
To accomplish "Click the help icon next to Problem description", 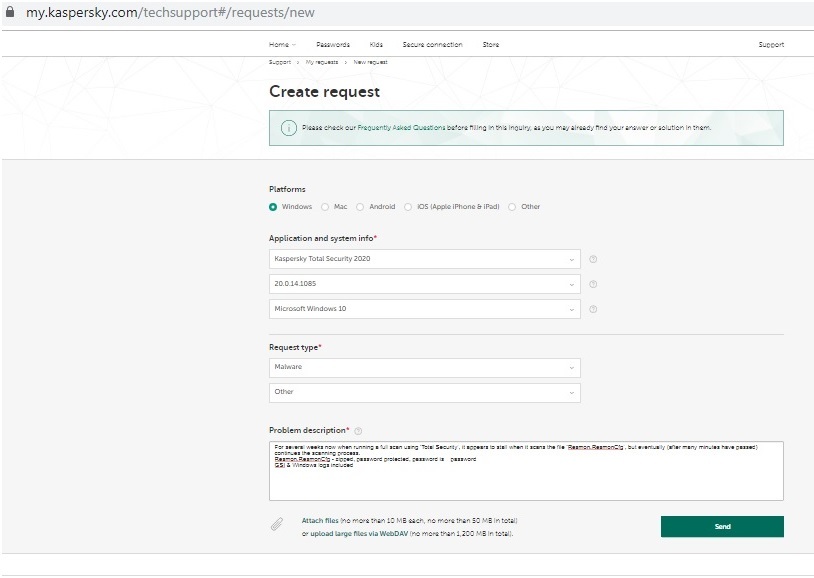I will (358, 430).
